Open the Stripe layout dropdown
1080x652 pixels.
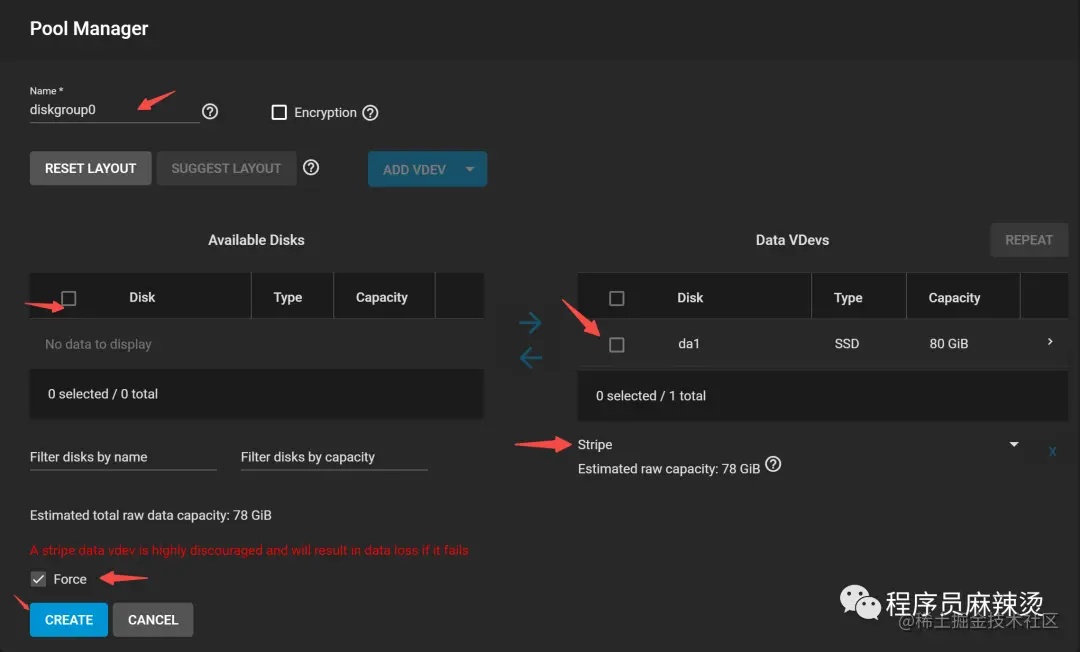[798, 445]
